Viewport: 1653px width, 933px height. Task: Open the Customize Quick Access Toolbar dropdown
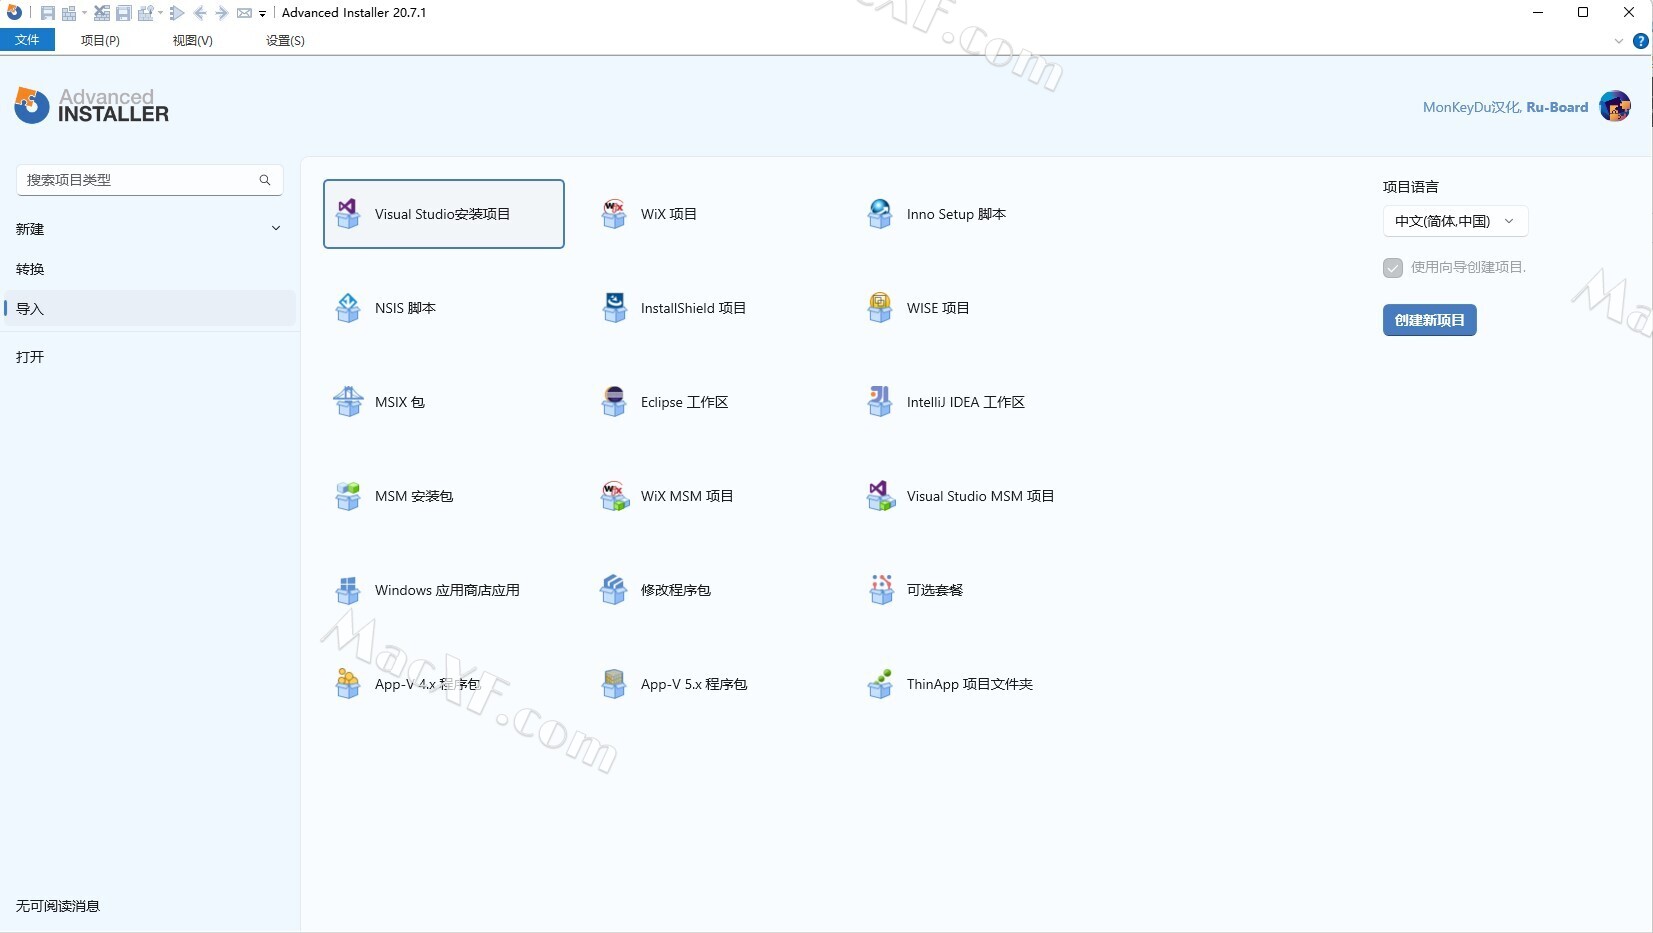[262, 14]
